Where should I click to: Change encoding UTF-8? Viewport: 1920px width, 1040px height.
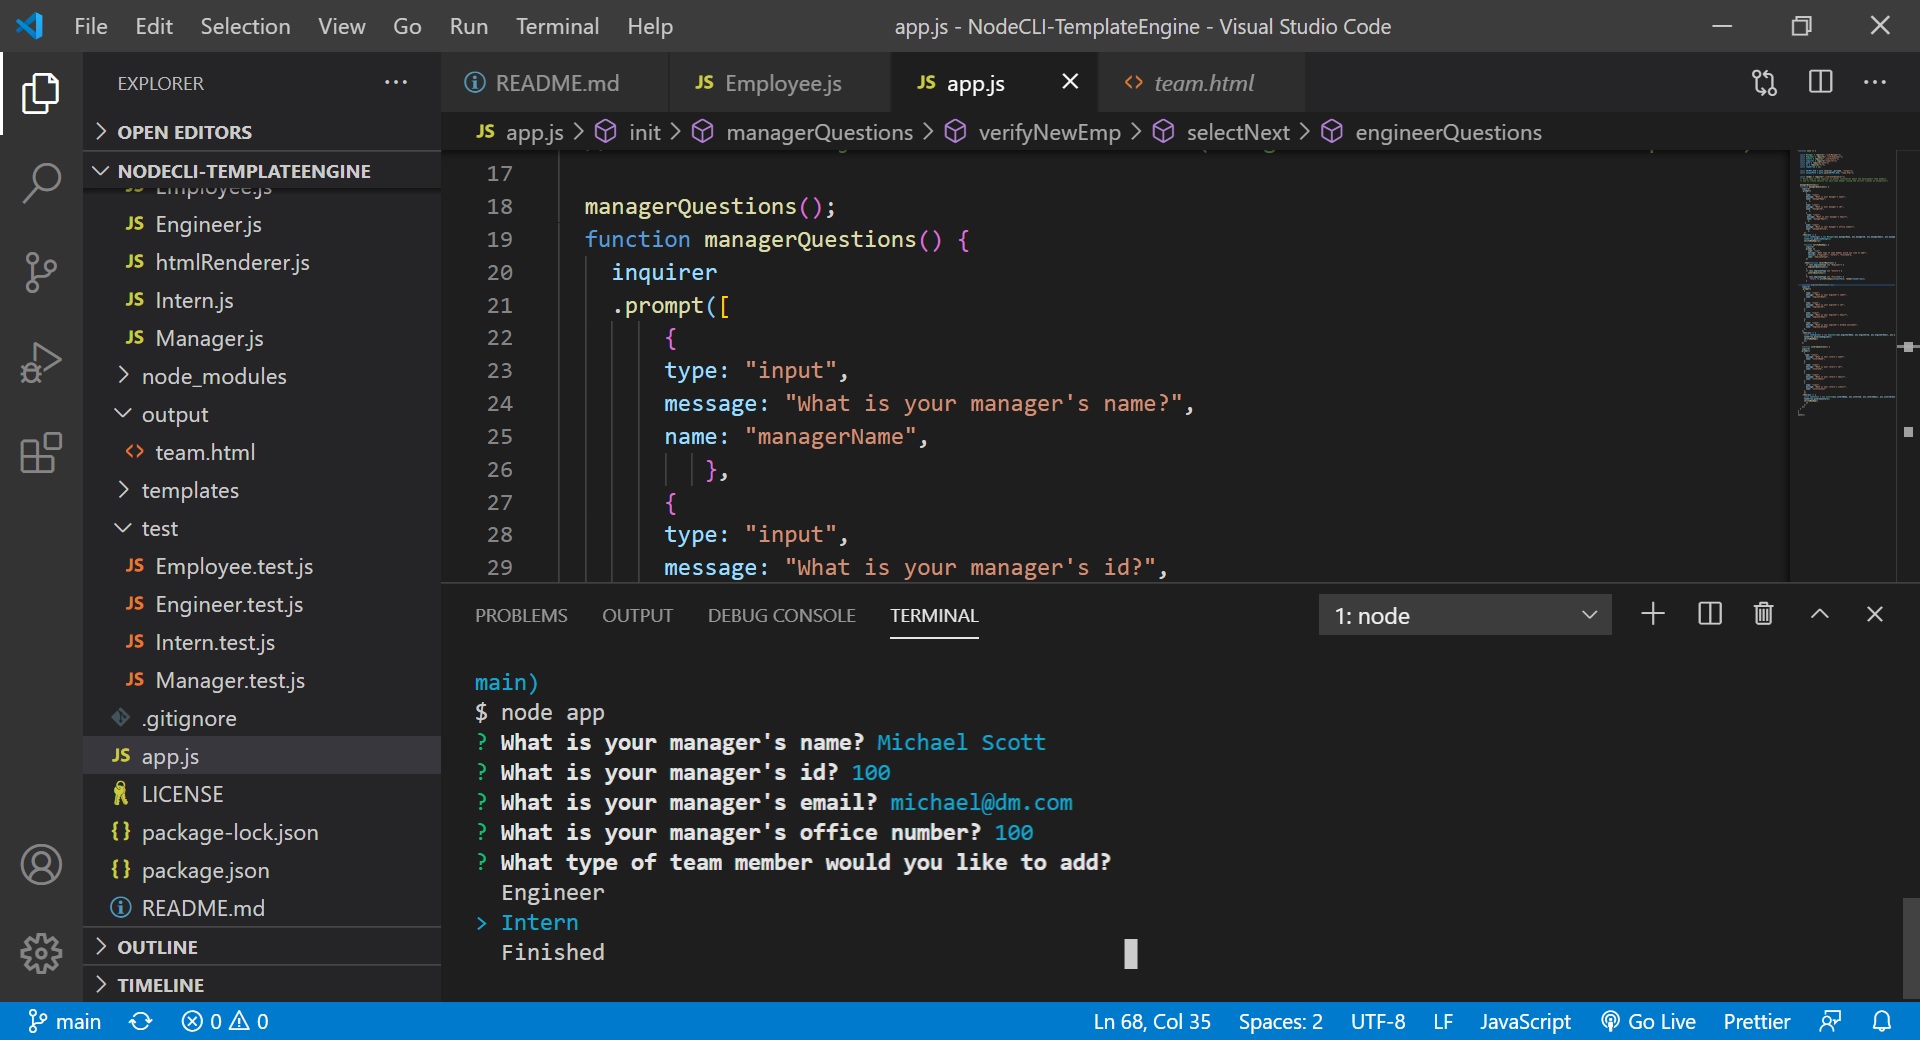click(1378, 1021)
